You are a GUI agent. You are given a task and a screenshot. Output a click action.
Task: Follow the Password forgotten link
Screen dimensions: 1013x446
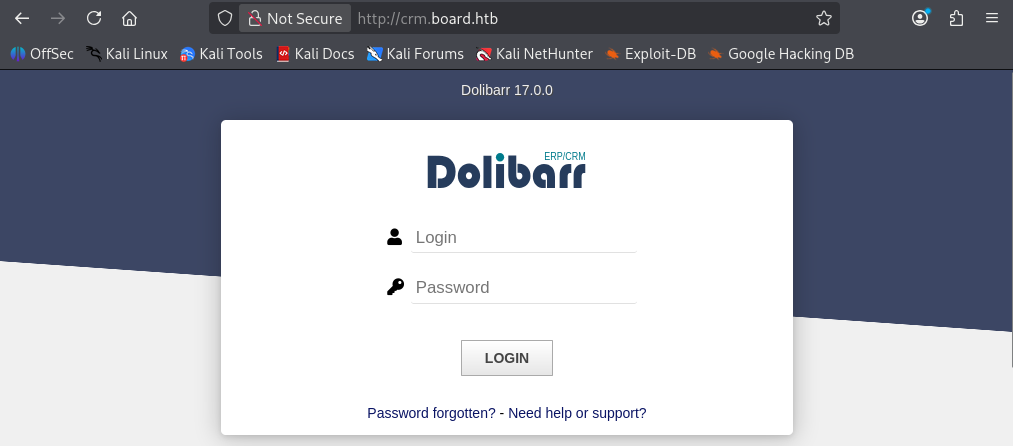tap(432, 413)
